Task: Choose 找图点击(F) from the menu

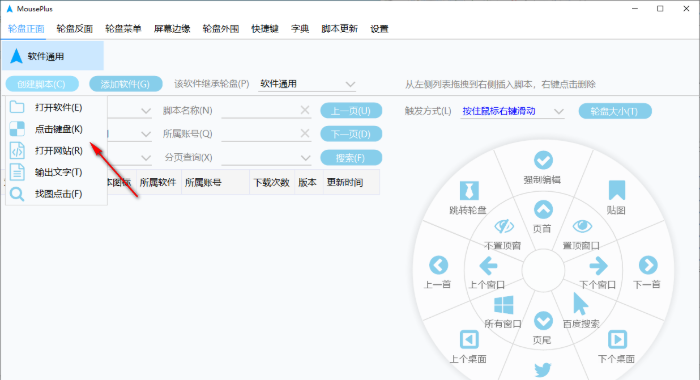Action: click(x=56, y=194)
